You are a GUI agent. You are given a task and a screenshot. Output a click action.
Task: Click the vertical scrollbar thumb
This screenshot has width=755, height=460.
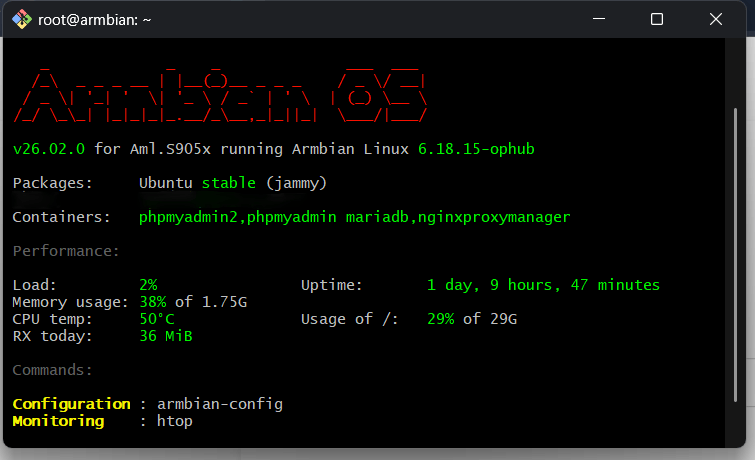[x=735, y=255]
